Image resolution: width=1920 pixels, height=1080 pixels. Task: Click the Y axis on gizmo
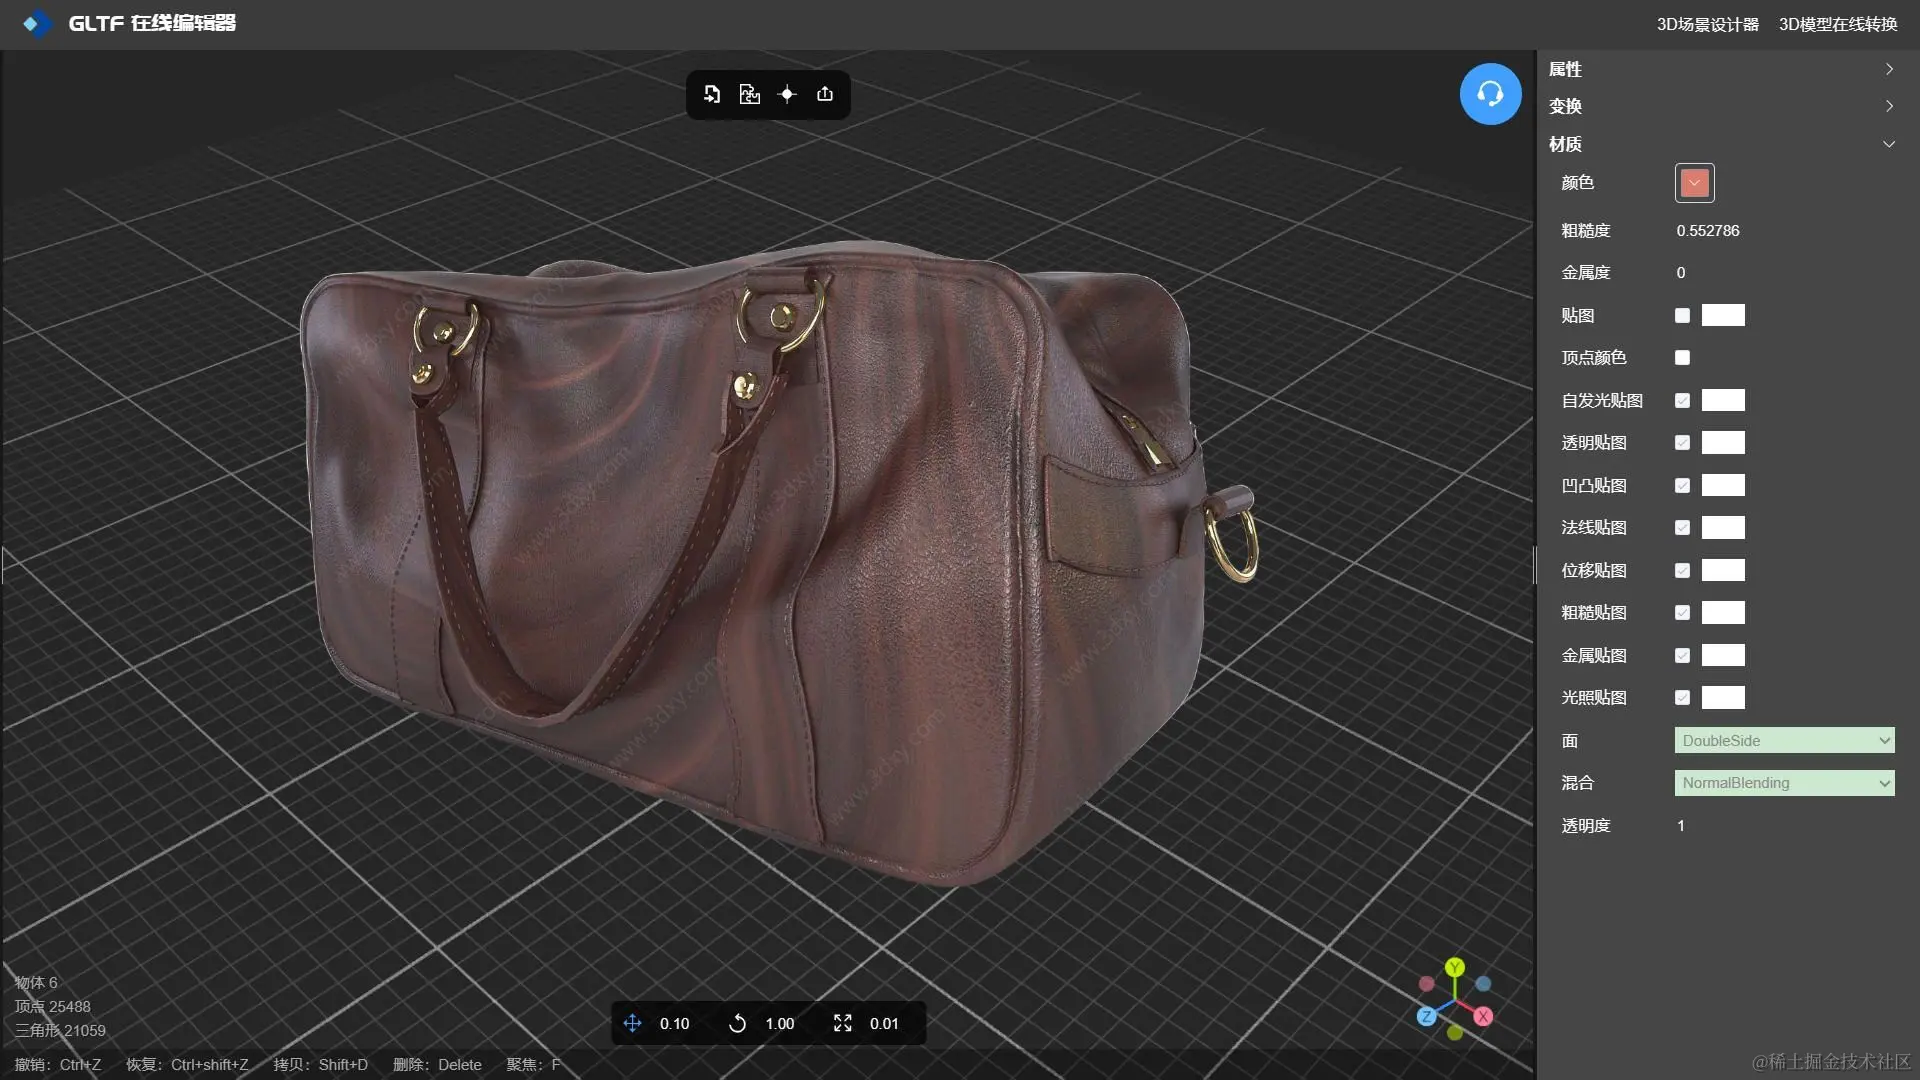[1455, 967]
